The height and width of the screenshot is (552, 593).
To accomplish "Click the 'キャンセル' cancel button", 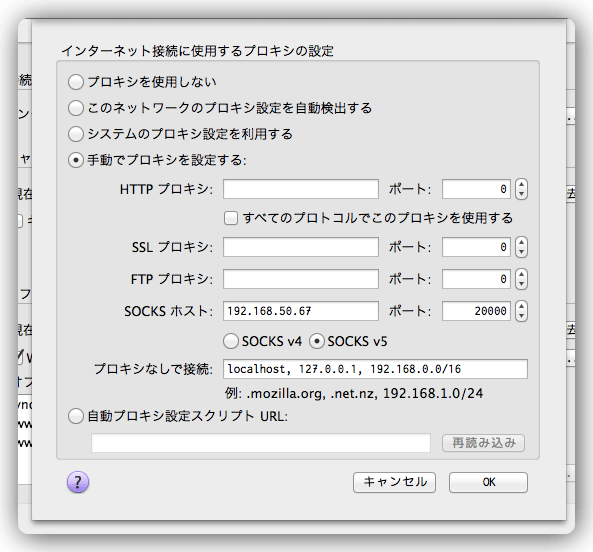I will [x=394, y=482].
